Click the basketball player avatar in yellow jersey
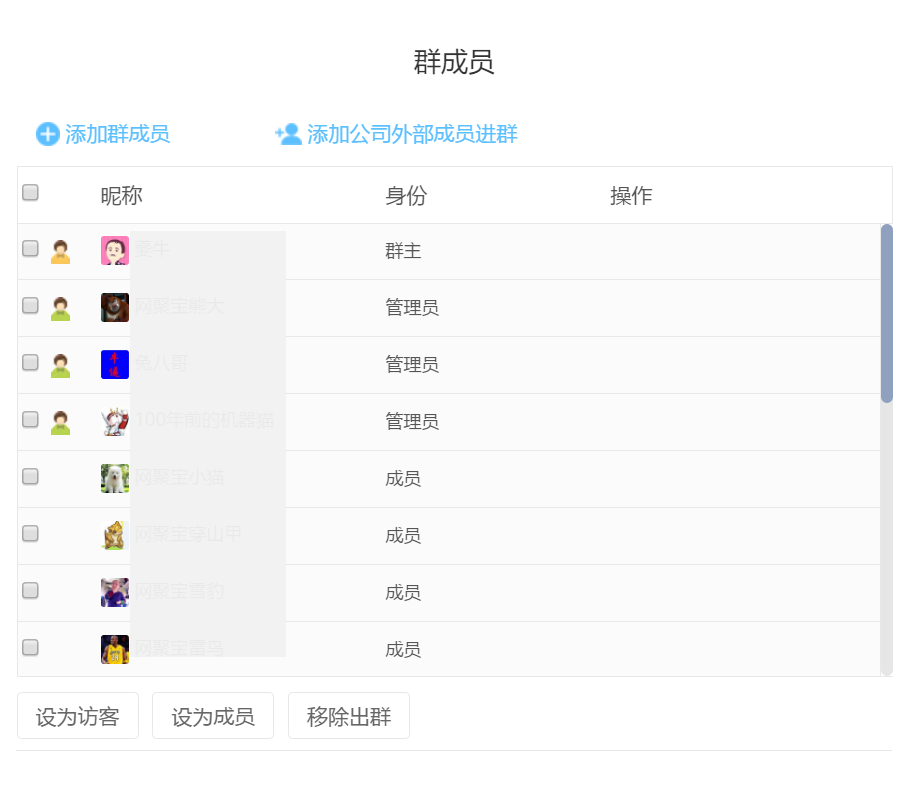 coord(115,649)
